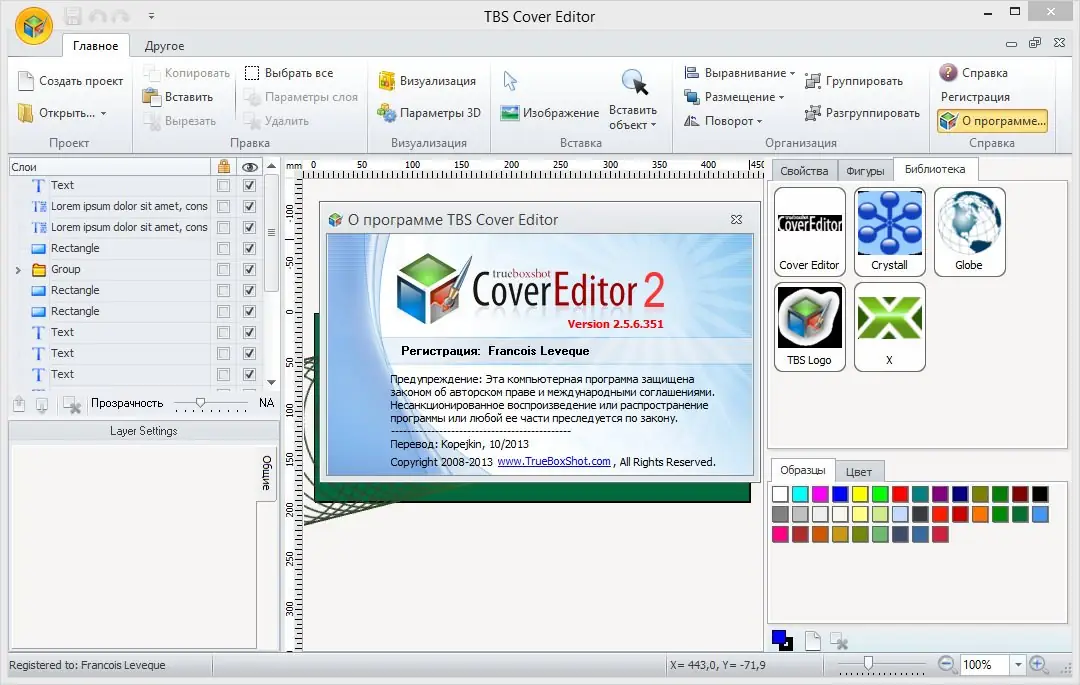Expand the Group layer tree arrow
Screen dimensions: 1080x685
coord(18,270)
